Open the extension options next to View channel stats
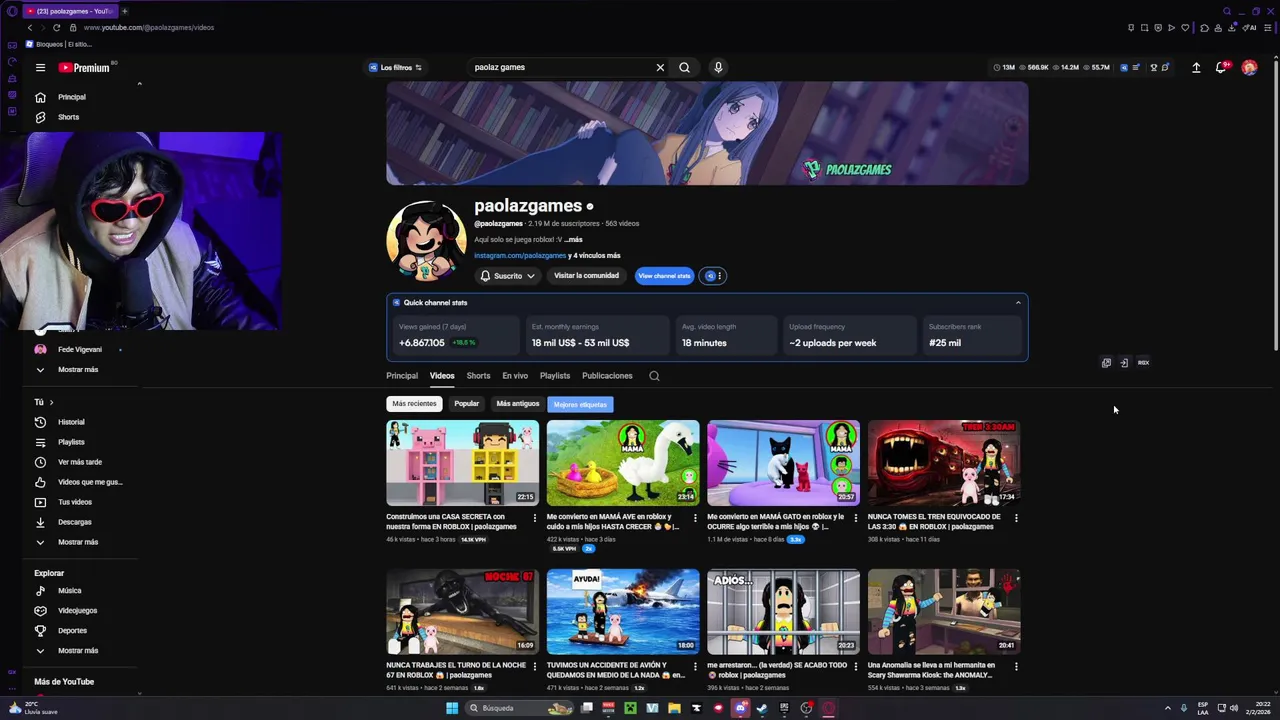The height and width of the screenshot is (720, 1280). pyautogui.click(x=713, y=276)
